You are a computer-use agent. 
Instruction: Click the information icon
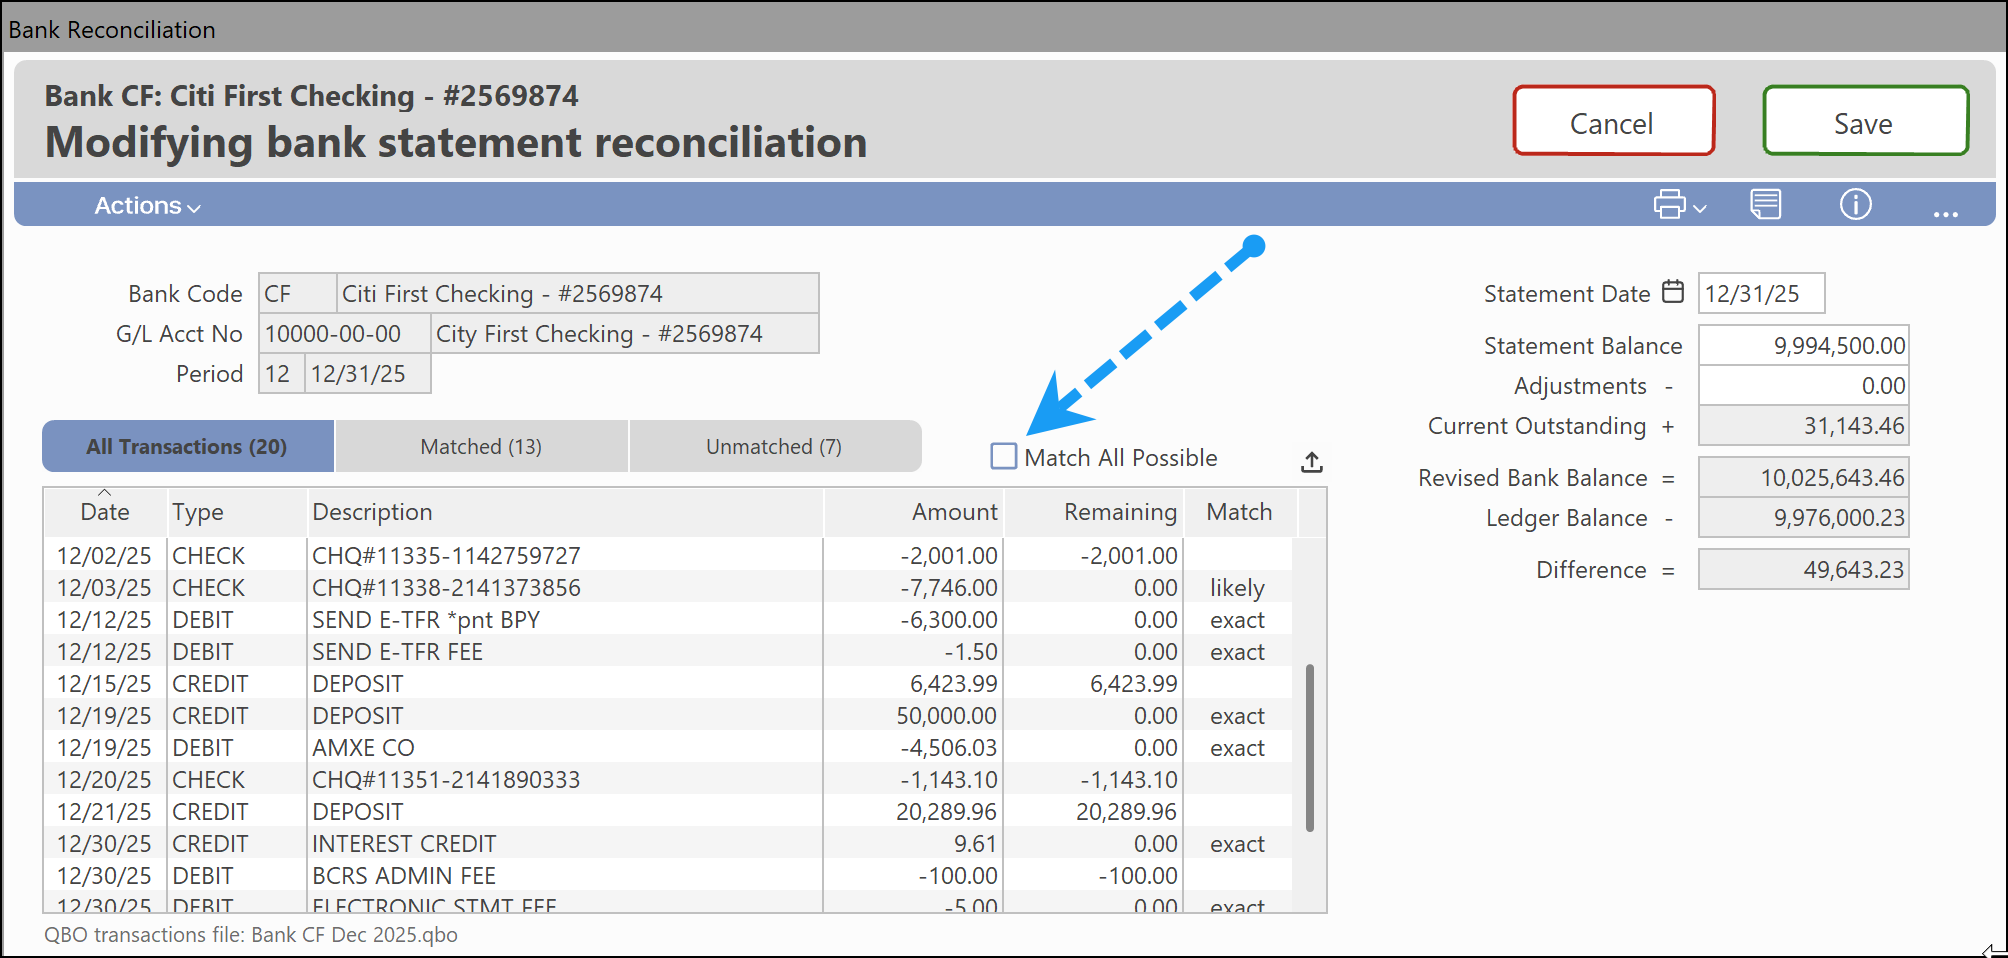[x=1856, y=204]
